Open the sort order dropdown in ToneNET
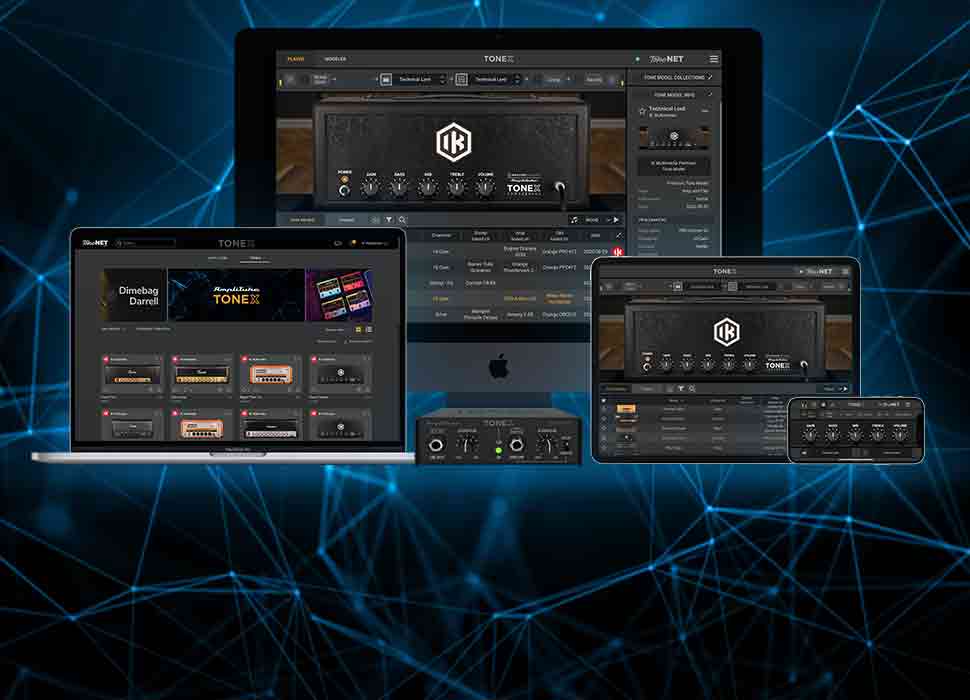 click(x=112, y=327)
